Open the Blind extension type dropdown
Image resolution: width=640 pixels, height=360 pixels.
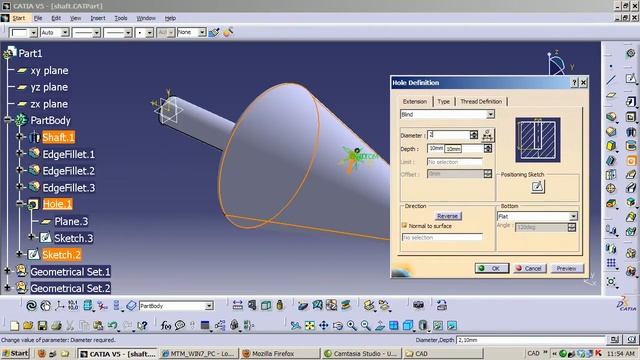click(490, 115)
